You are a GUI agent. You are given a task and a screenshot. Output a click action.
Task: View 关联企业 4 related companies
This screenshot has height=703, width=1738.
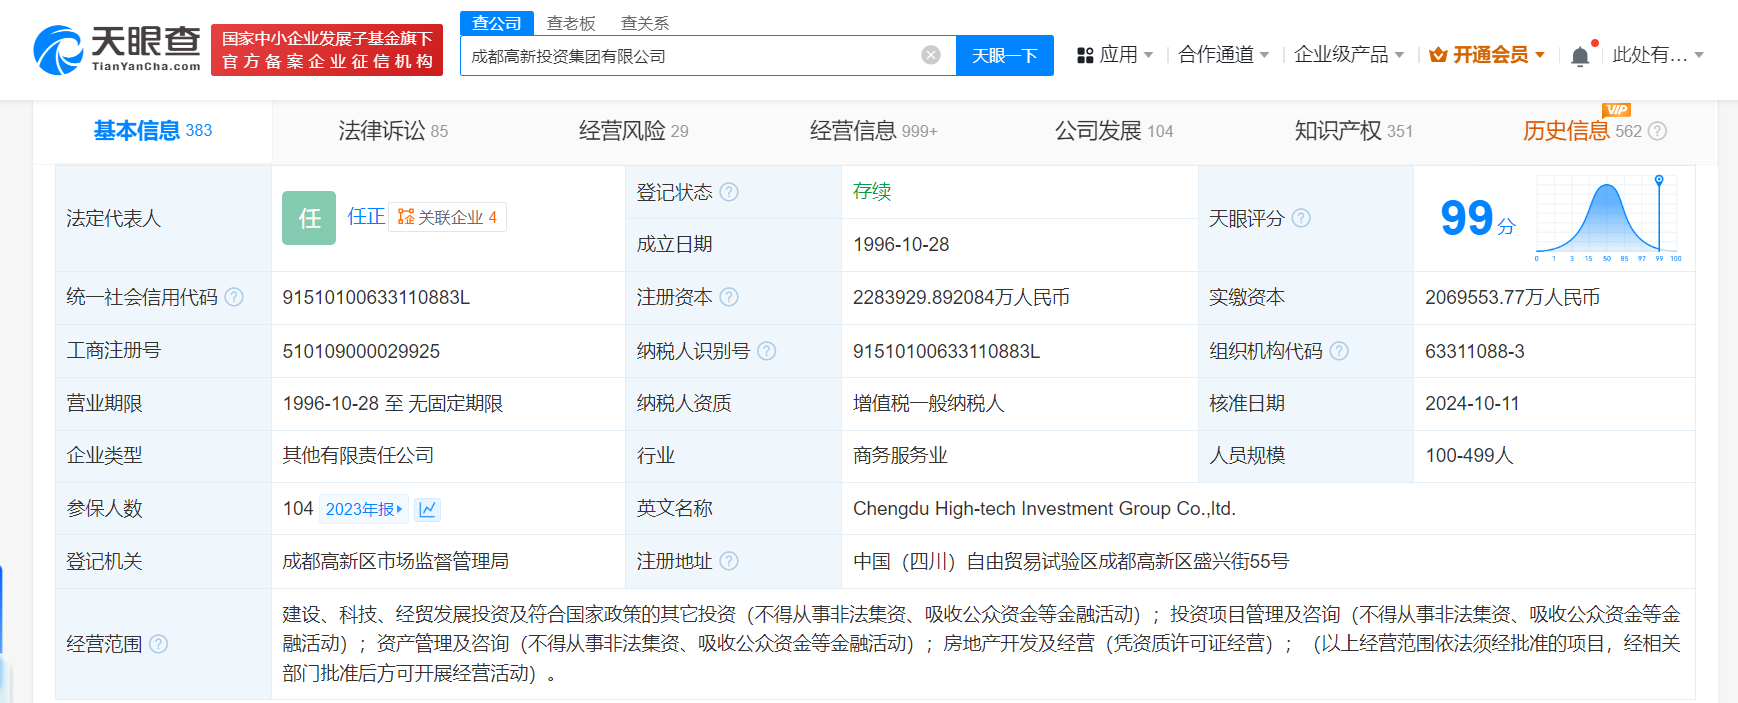click(447, 217)
